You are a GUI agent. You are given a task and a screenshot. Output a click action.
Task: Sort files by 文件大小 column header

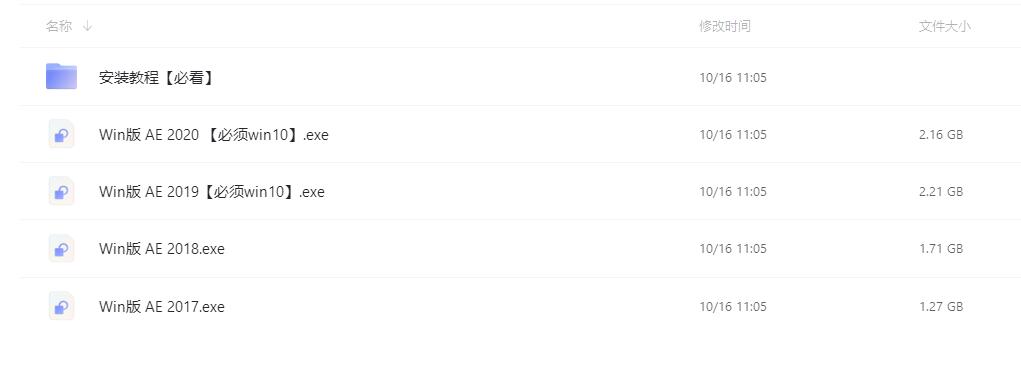click(944, 26)
